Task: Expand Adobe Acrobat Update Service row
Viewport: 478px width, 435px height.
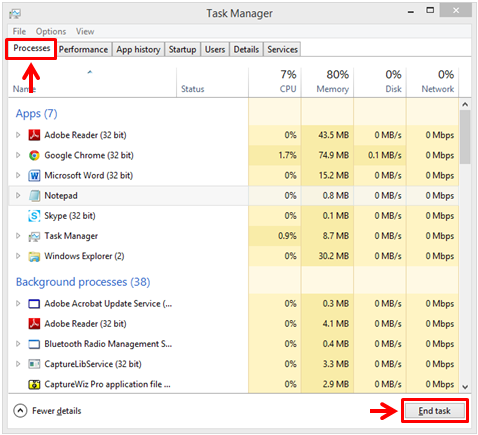Action: (18, 304)
